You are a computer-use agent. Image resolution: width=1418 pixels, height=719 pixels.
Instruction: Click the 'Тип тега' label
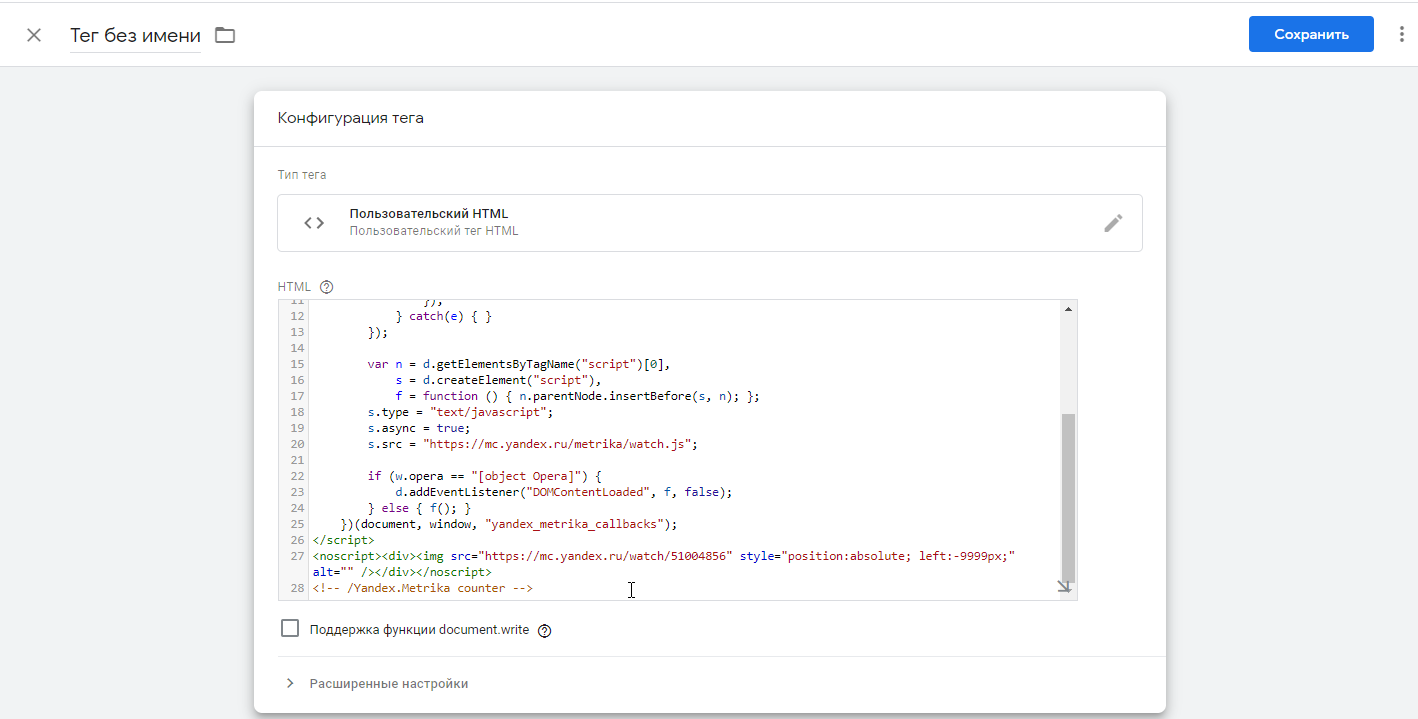[x=302, y=175]
